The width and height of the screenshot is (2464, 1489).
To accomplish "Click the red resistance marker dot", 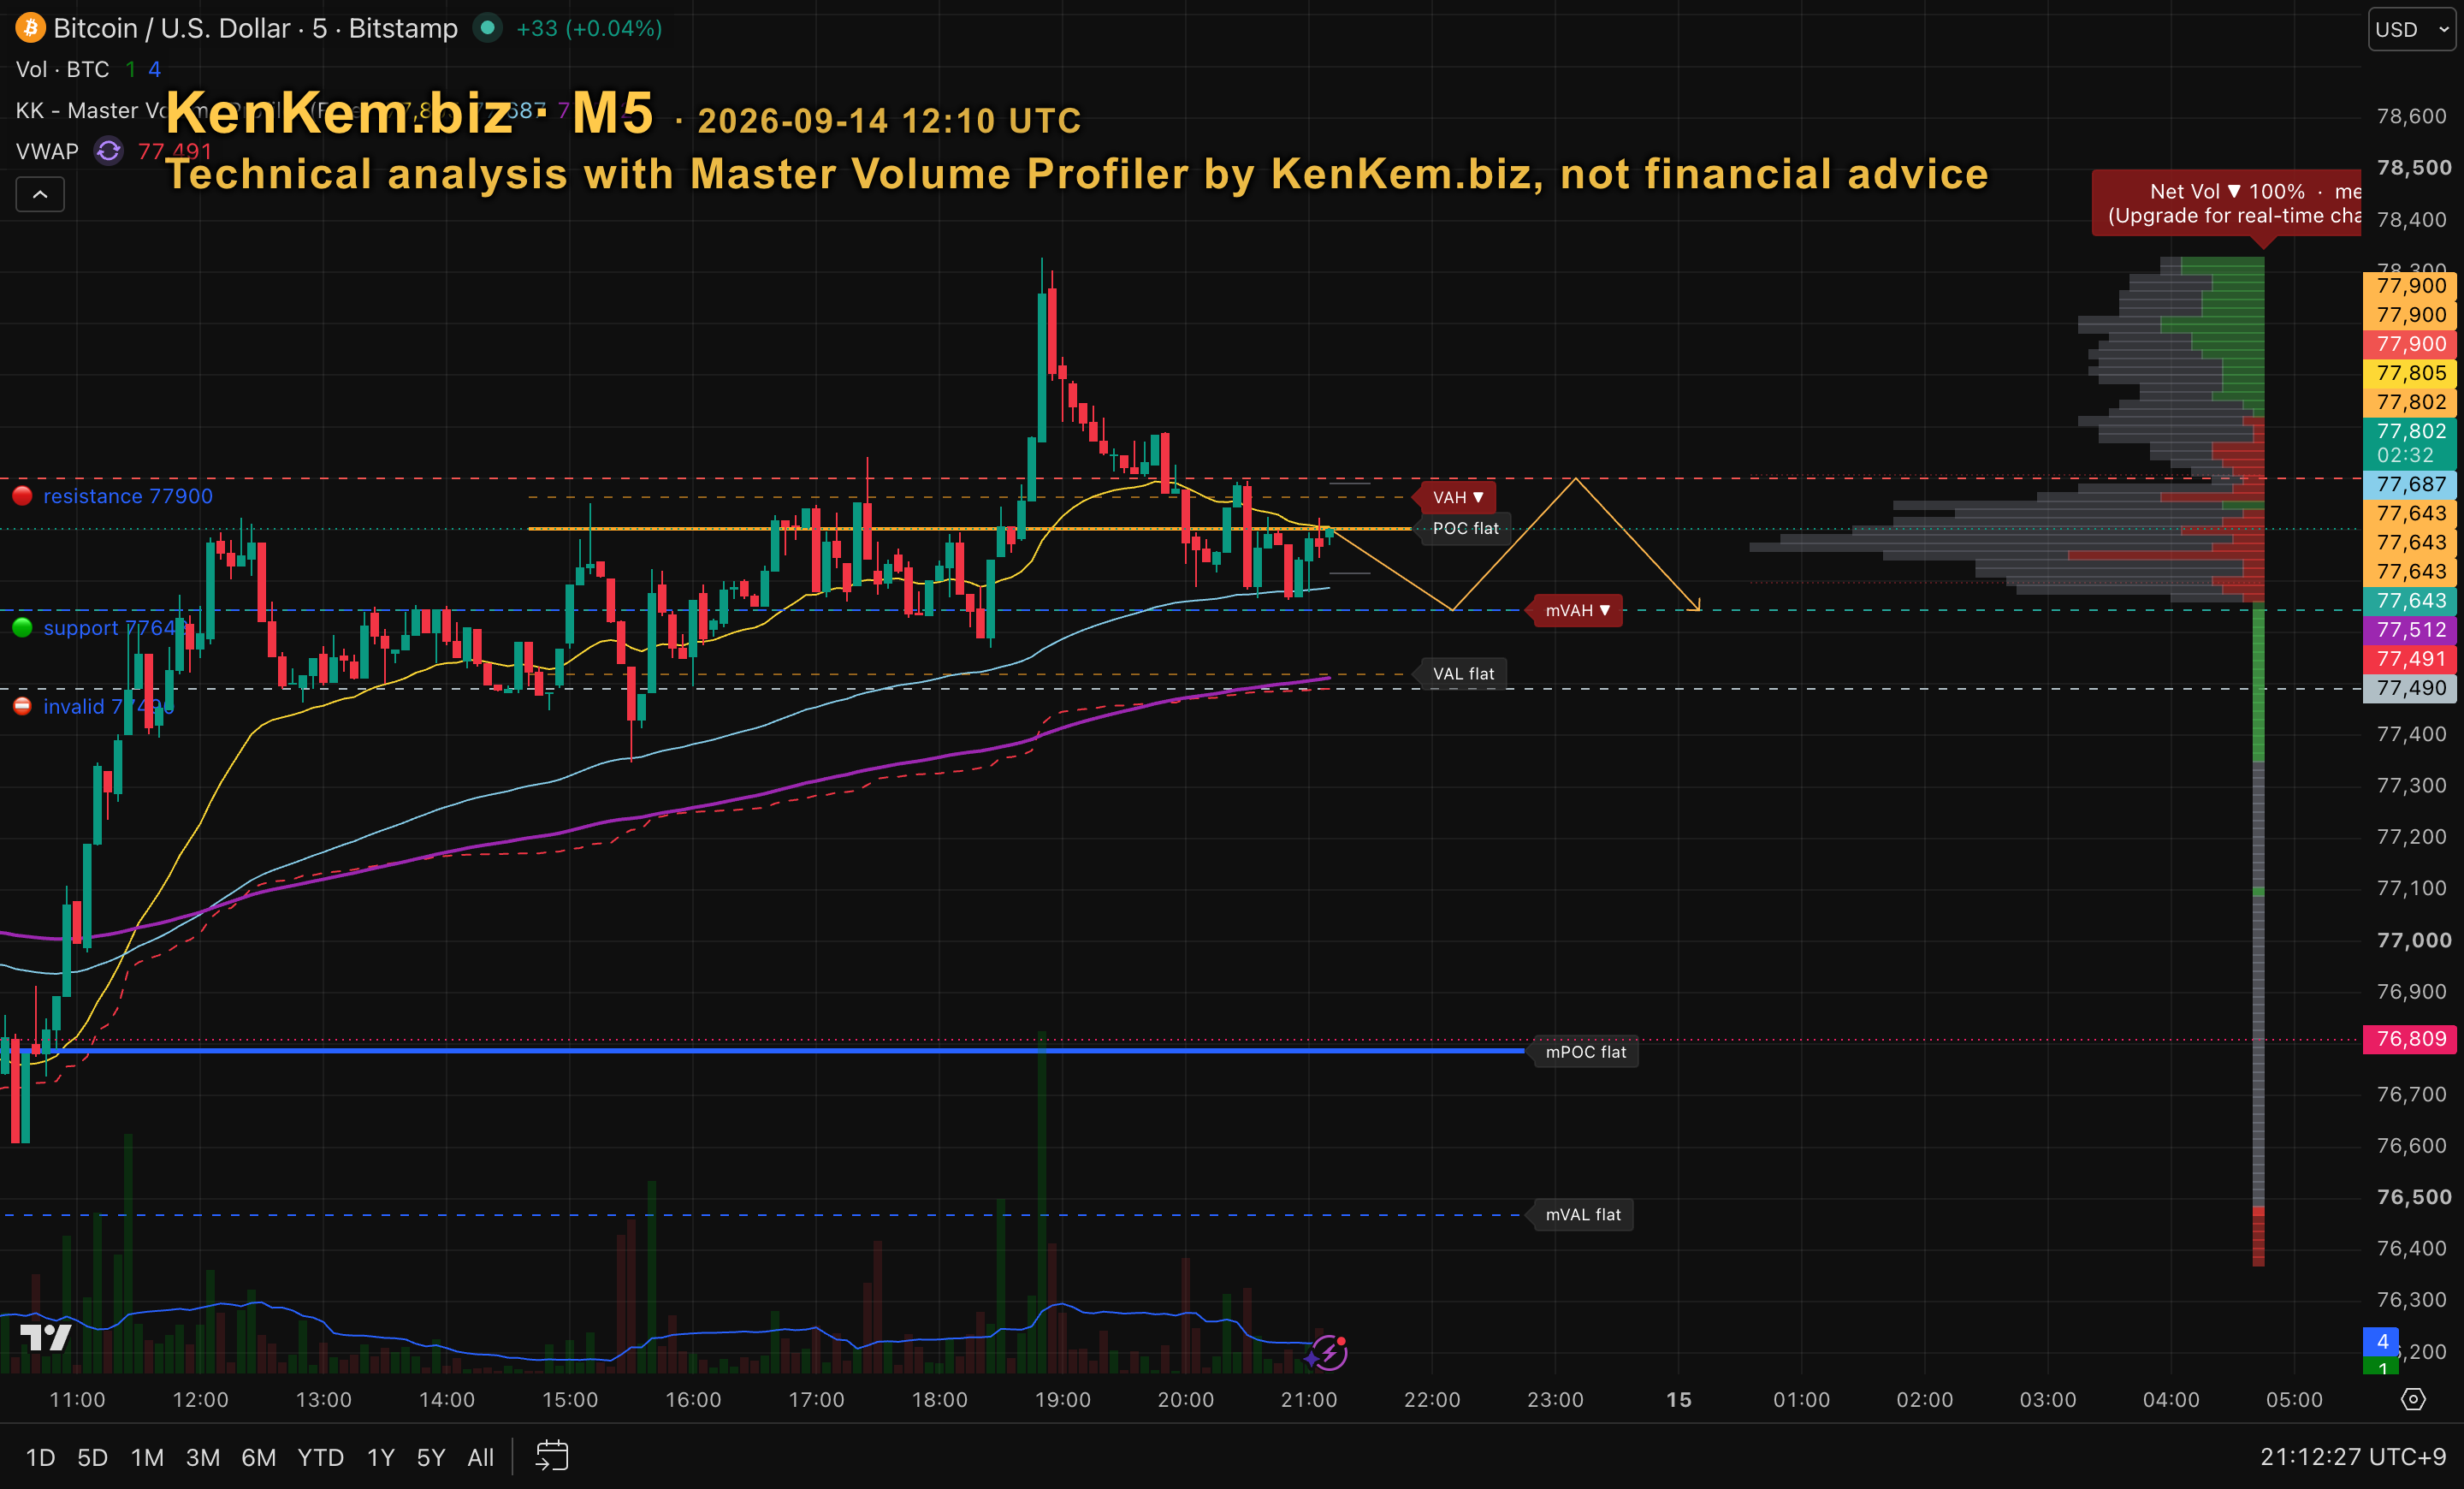I will coord(22,496).
